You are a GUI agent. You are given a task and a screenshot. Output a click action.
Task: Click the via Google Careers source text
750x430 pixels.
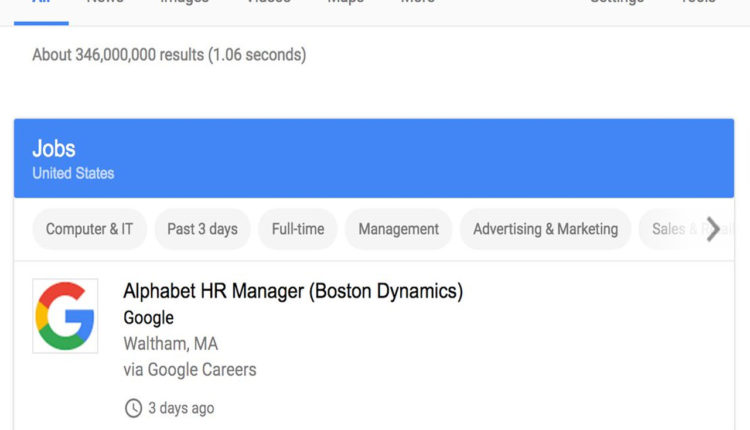[190, 370]
